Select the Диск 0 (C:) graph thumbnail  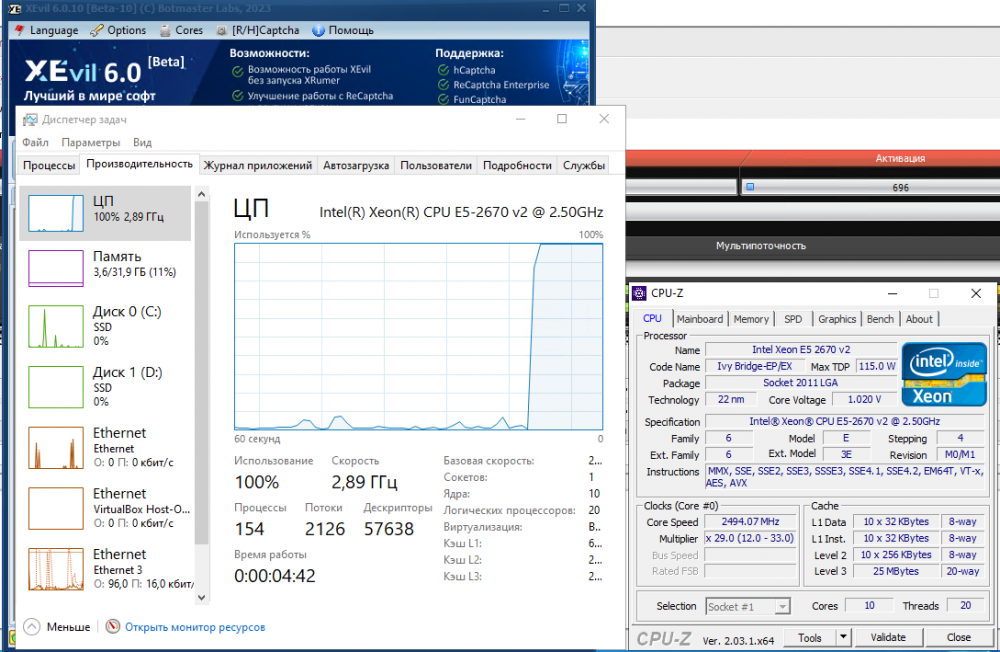coord(56,326)
